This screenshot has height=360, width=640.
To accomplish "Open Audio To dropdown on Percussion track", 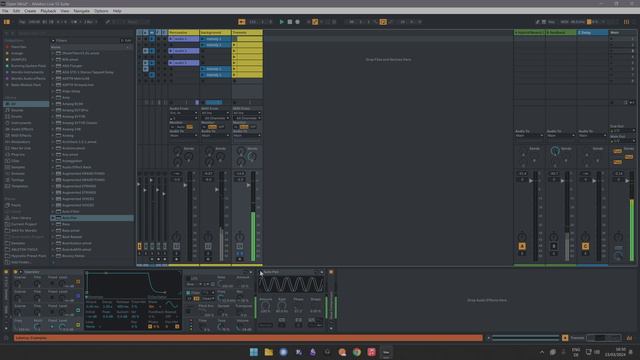I will pyautogui.click(x=183, y=136).
